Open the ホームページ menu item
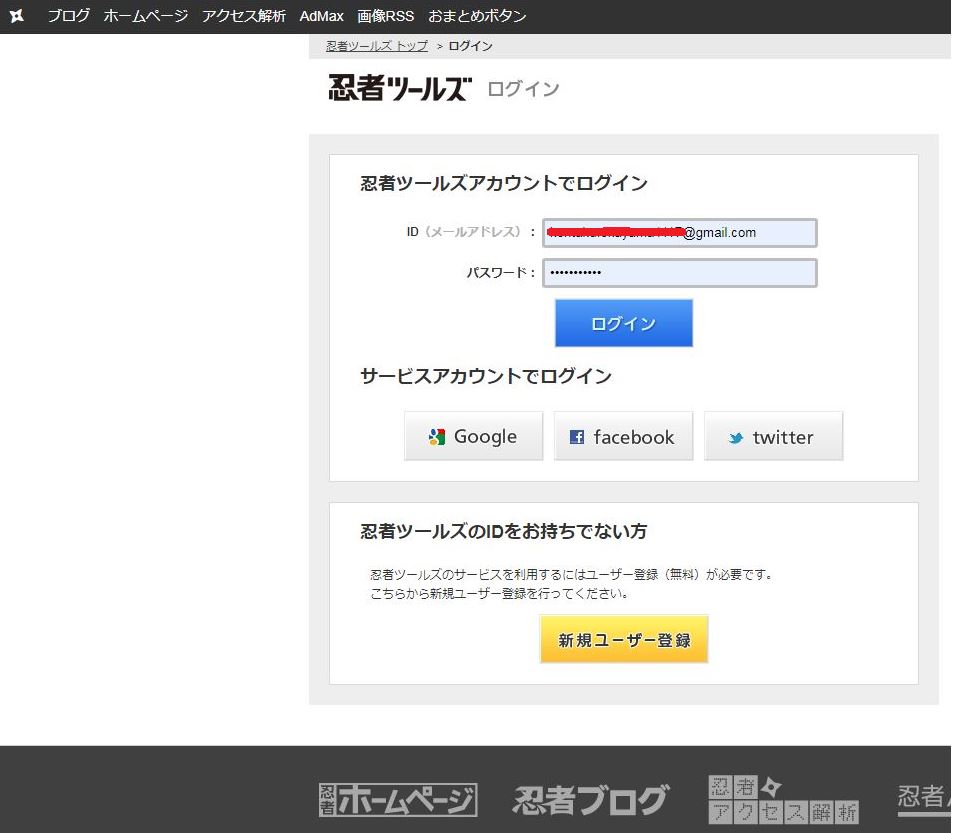Image resolution: width=953 pixels, height=833 pixels. 146,16
